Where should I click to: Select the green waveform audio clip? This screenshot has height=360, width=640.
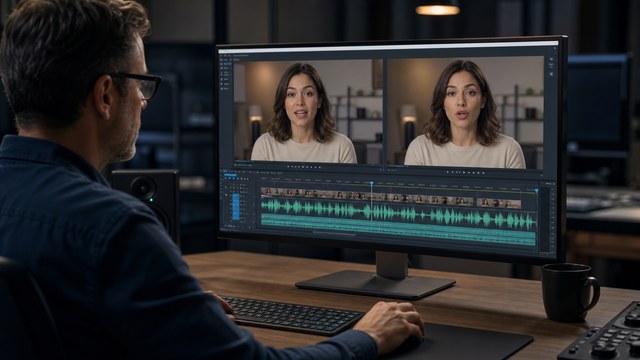coord(398,214)
